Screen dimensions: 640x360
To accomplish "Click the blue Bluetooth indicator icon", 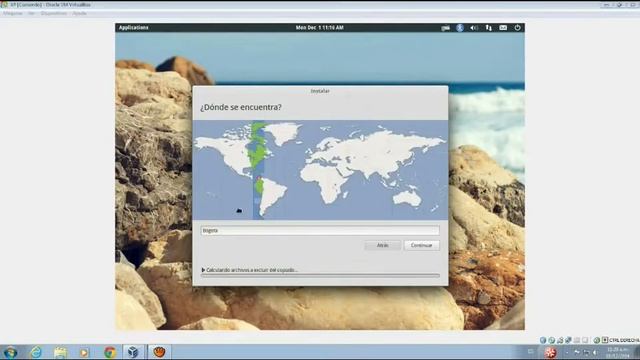I will [x=460, y=28].
